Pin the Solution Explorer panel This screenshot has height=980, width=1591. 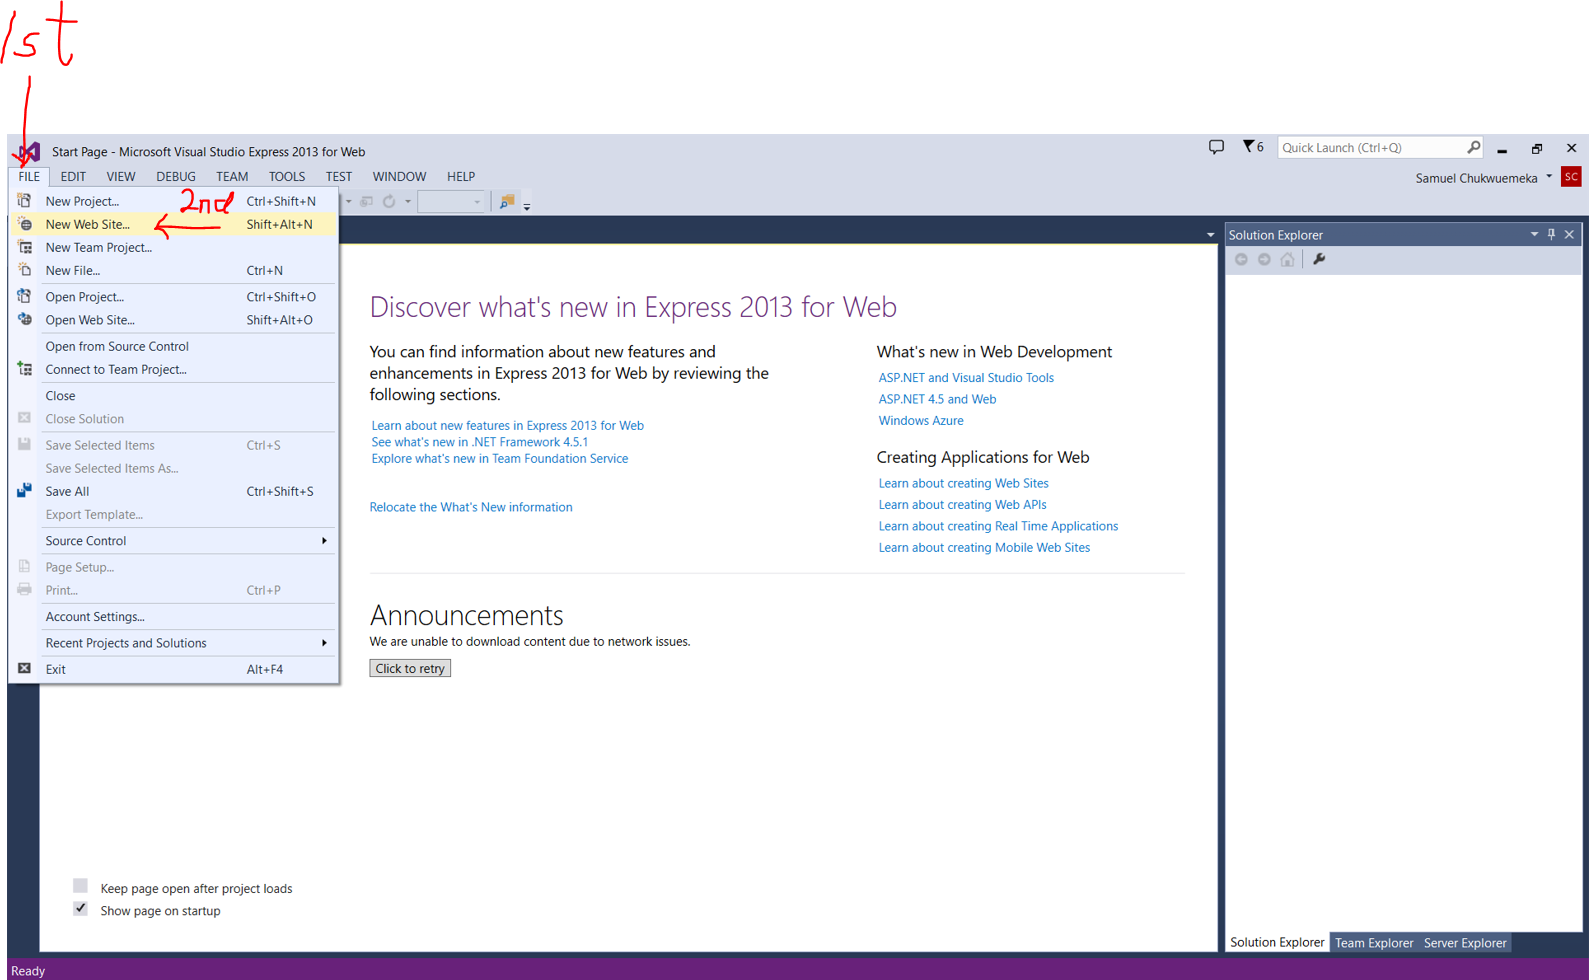click(x=1551, y=234)
